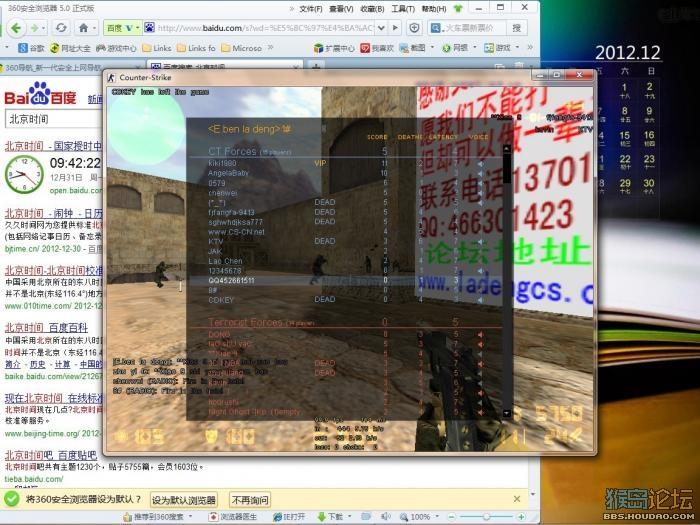Viewport: 700px width, 525px height.
Task: Open 北京时间_百度百科 search result
Action: [46, 328]
